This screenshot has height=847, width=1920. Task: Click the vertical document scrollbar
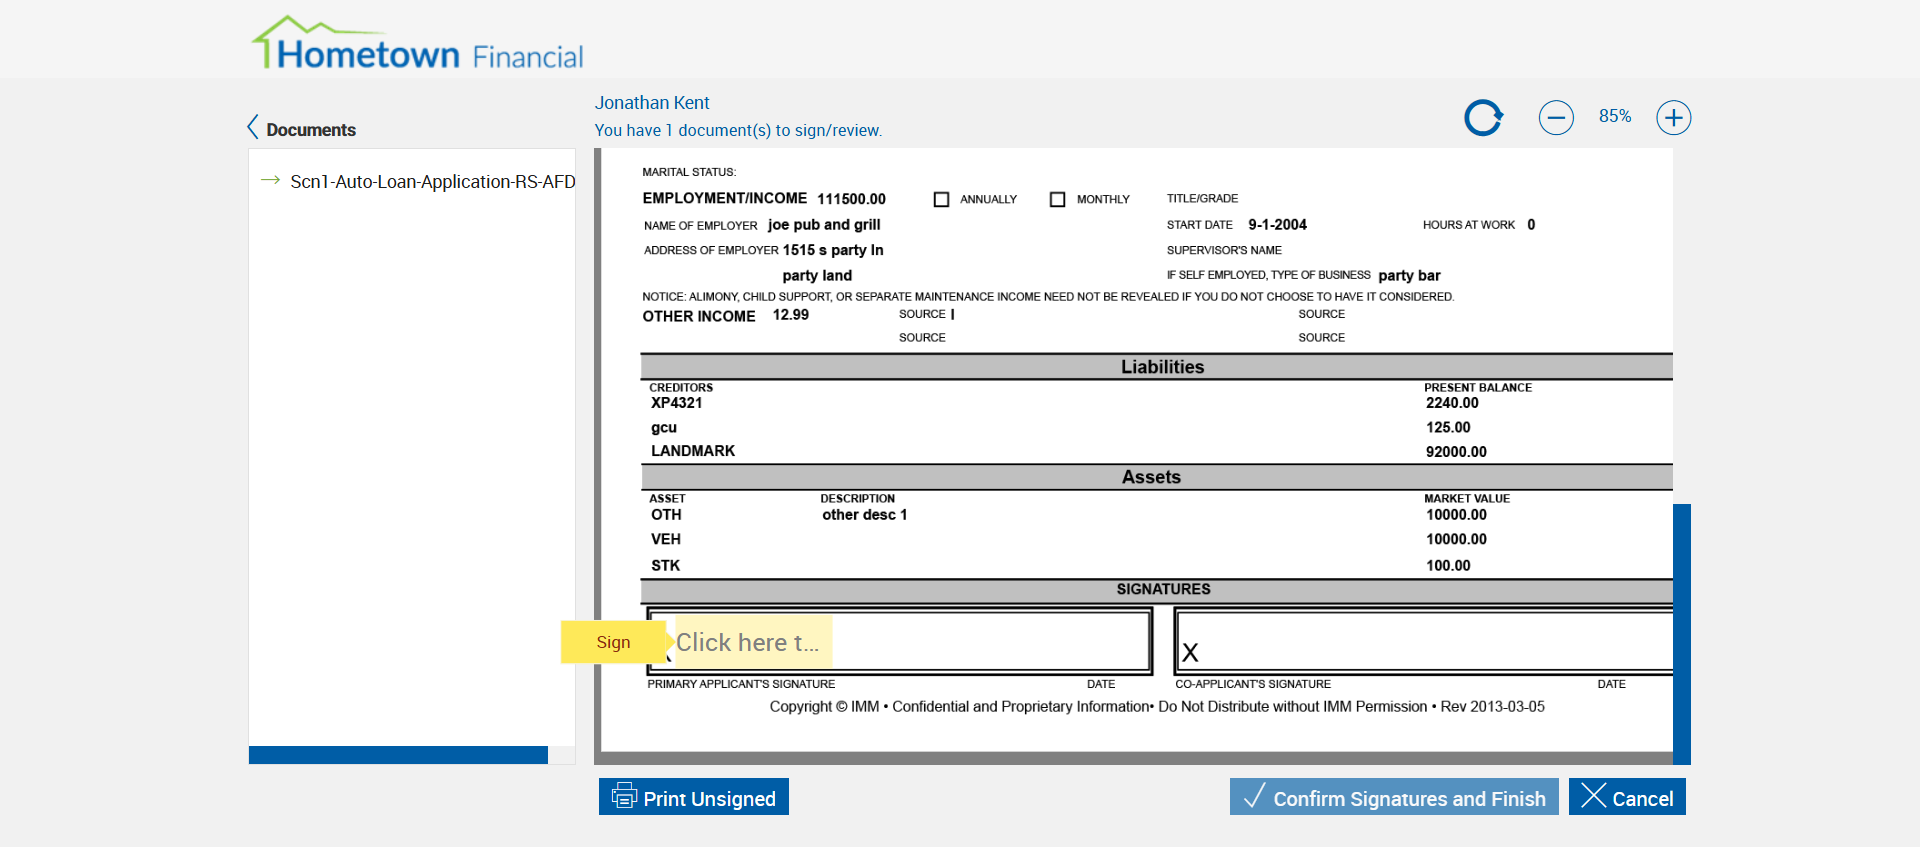click(x=1682, y=633)
